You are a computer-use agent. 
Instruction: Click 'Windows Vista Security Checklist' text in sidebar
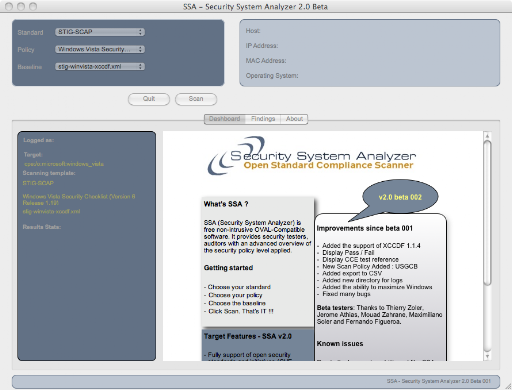79,200
